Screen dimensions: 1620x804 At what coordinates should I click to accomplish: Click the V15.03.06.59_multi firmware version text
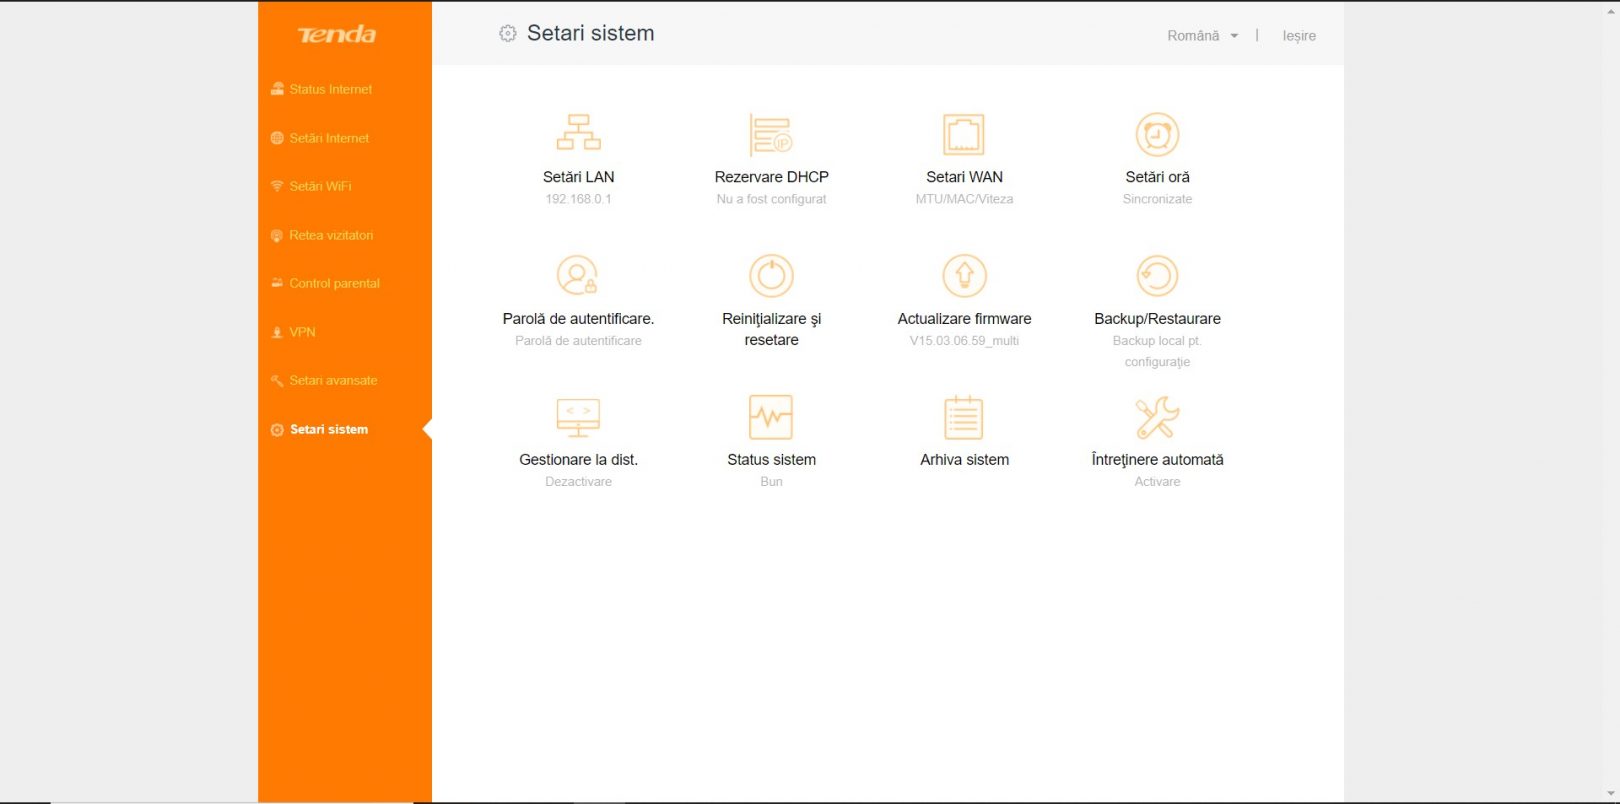coord(964,341)
